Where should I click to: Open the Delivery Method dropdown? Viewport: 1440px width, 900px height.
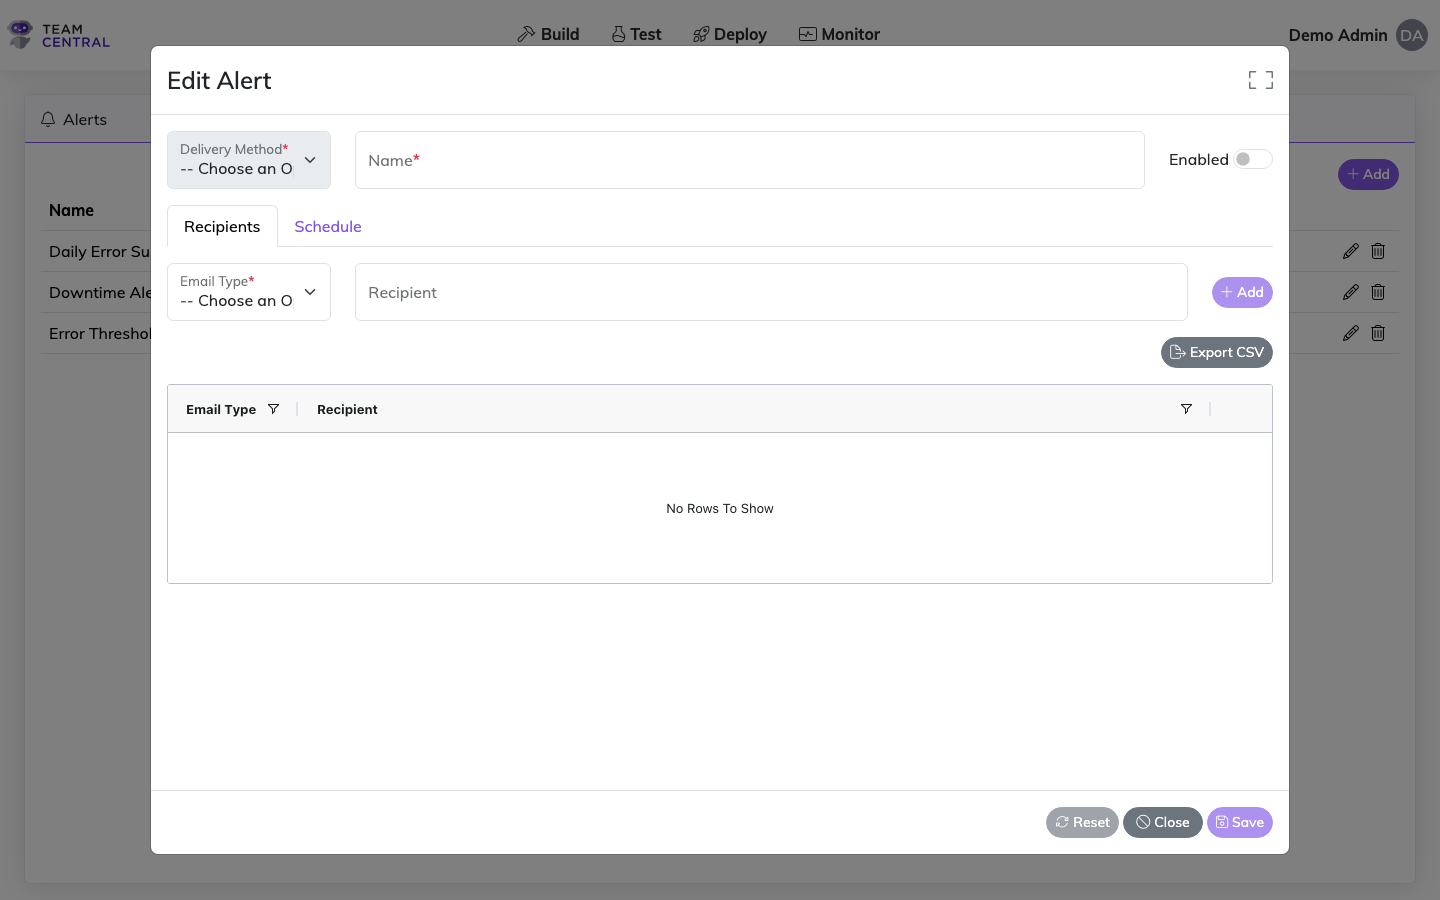point(249,160)
